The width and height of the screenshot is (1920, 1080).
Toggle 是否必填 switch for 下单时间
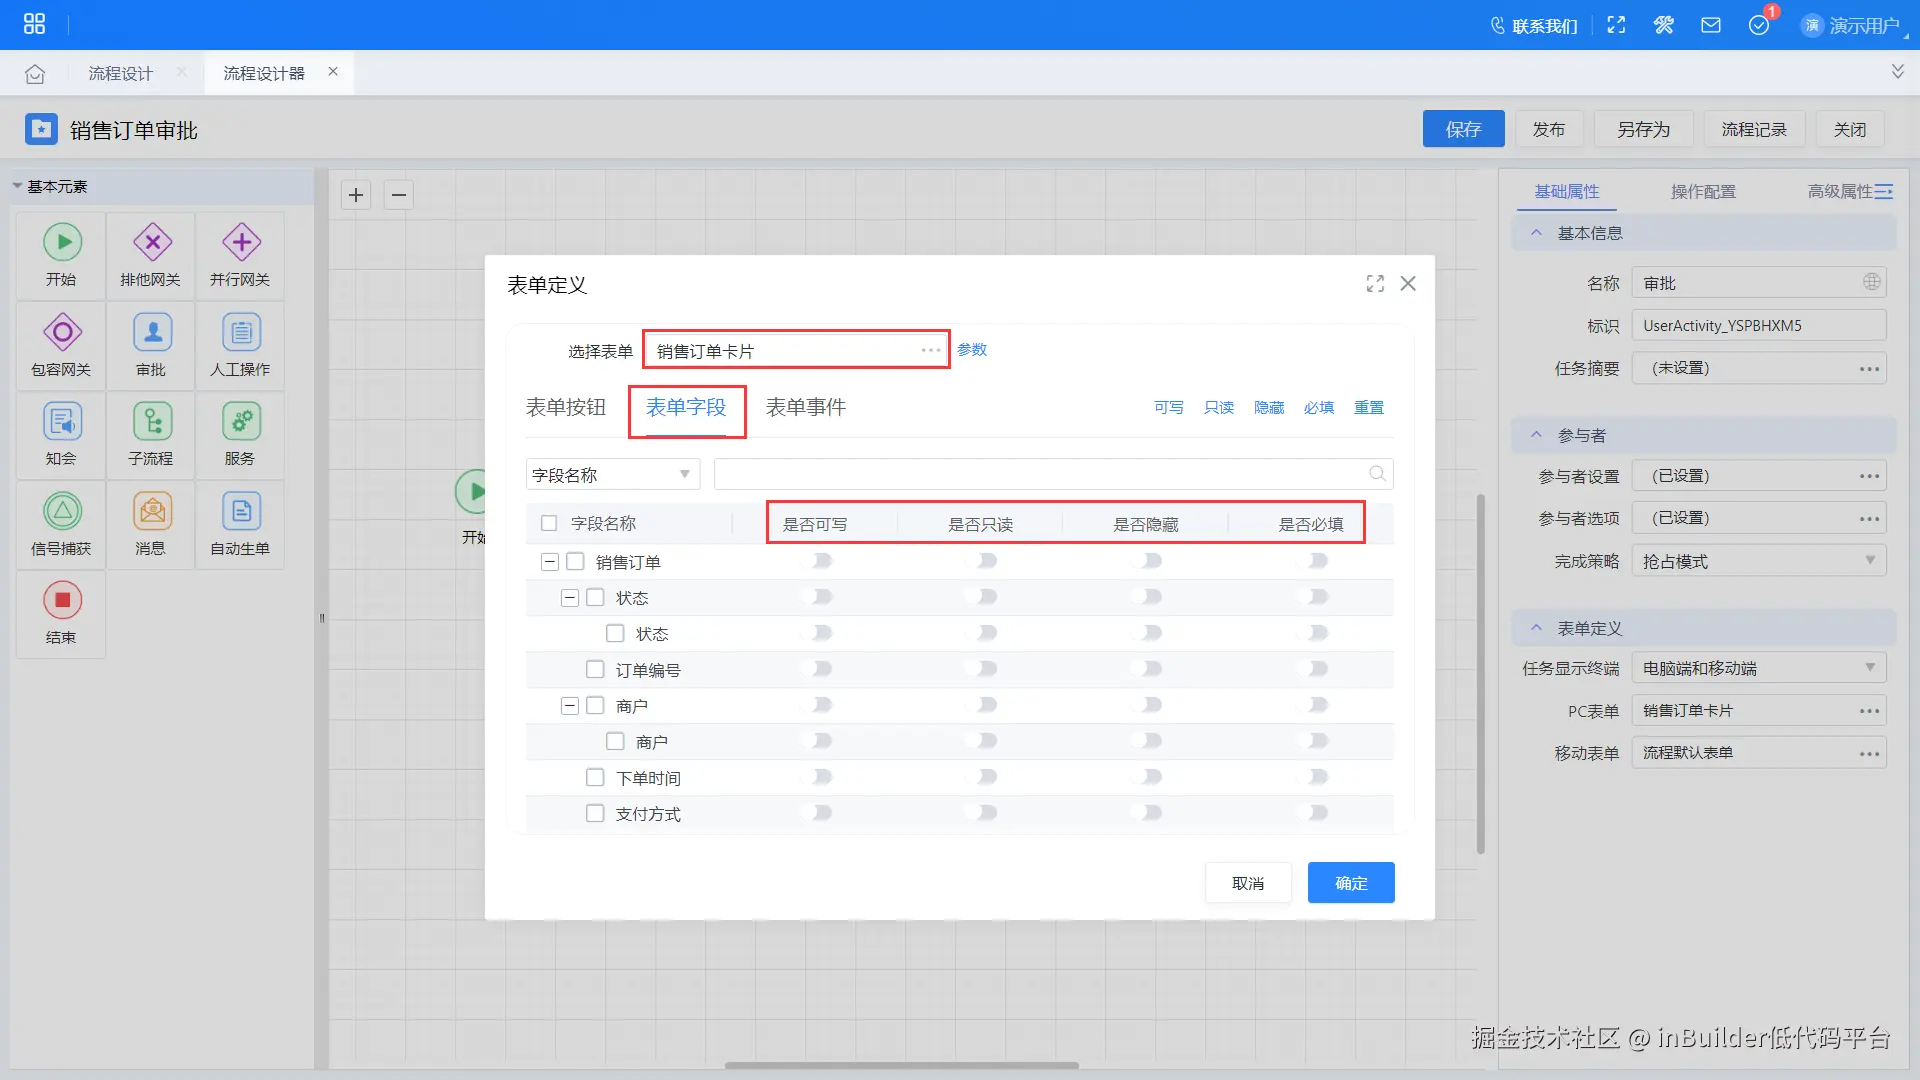coord(1313,777)
